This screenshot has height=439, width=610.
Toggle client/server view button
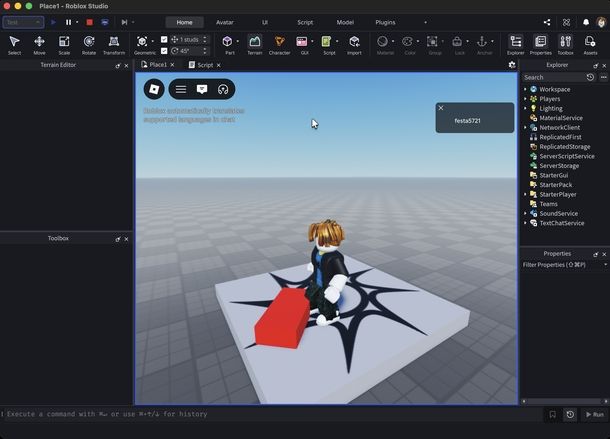point(105,22)
